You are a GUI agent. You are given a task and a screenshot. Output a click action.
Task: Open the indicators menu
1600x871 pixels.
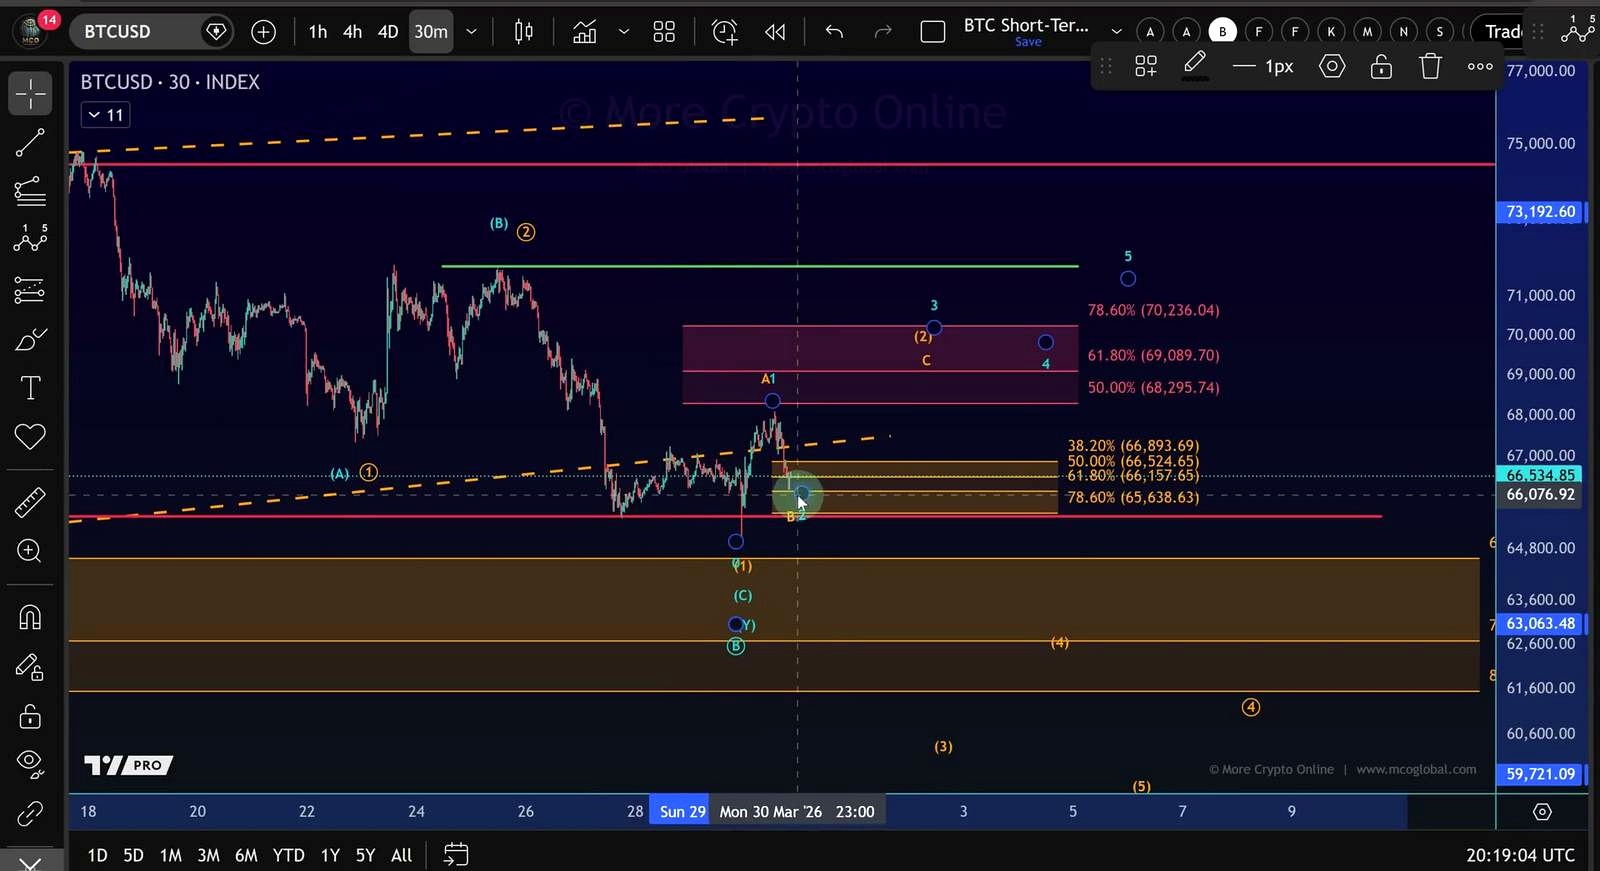(585, 32)
